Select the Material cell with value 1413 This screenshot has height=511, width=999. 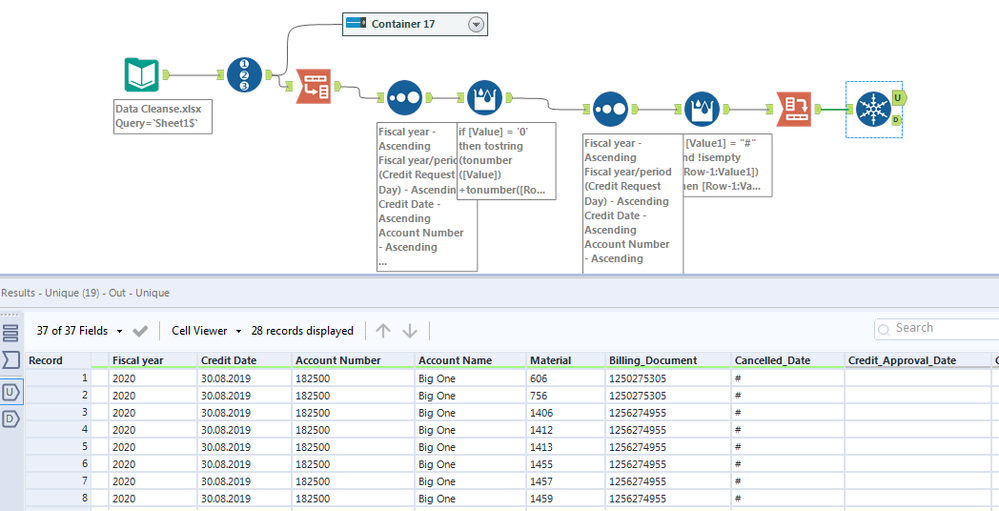[566, 447]
